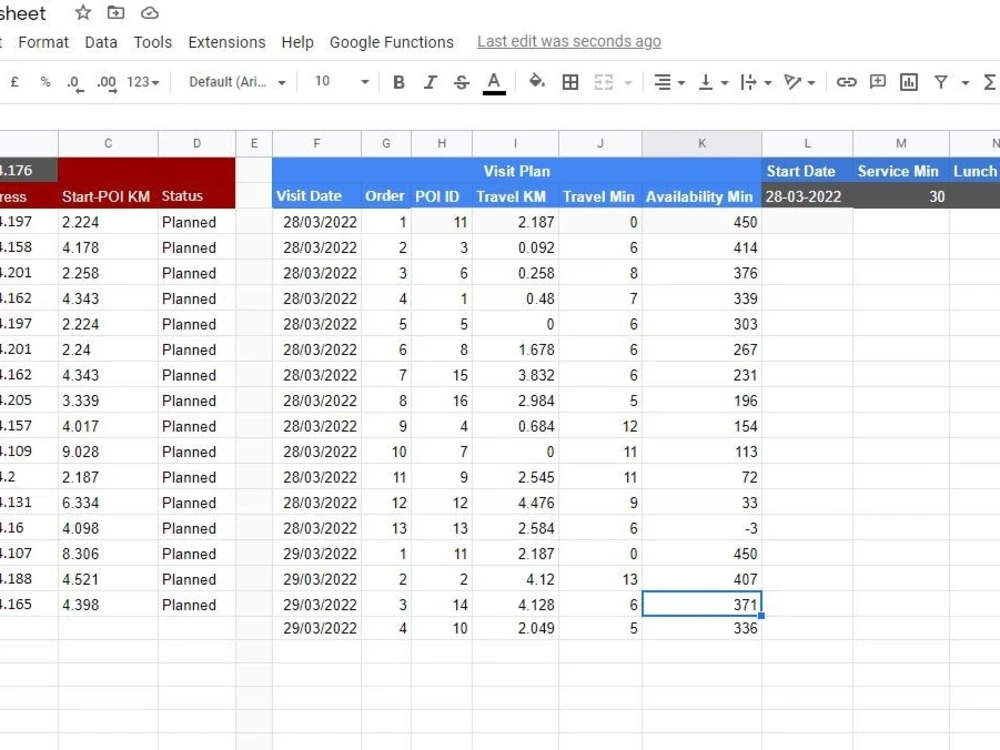
Task: Select column M header
Action: coord(901,143)
